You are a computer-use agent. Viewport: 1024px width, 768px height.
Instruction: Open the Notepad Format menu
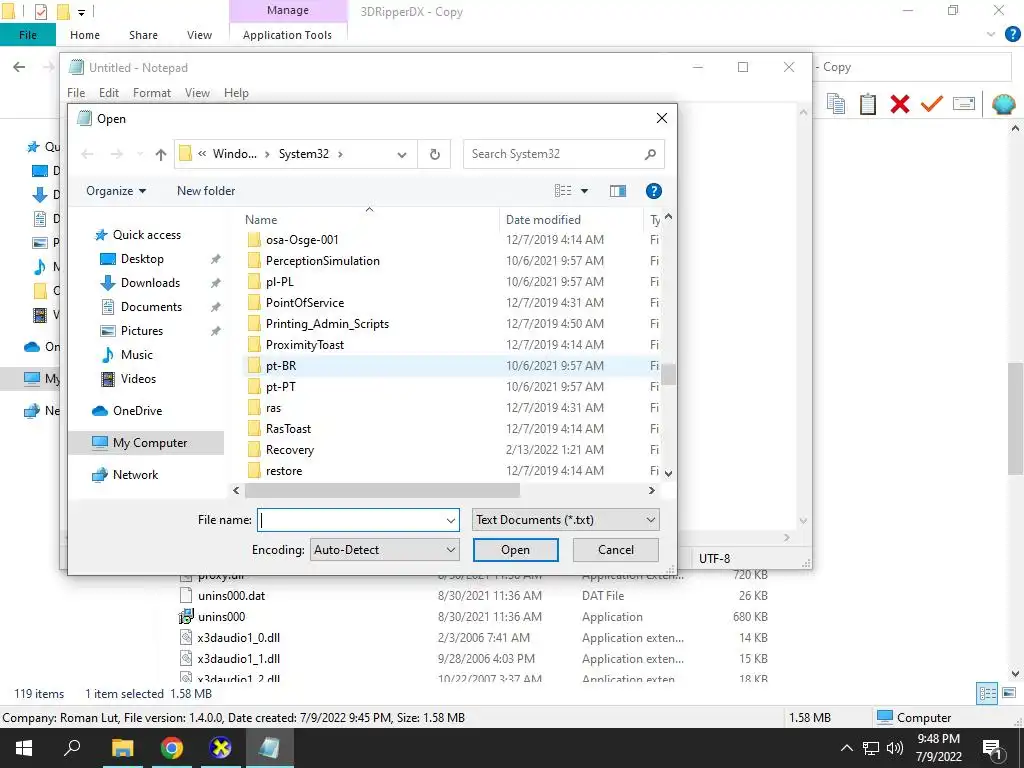coord(152,93)
